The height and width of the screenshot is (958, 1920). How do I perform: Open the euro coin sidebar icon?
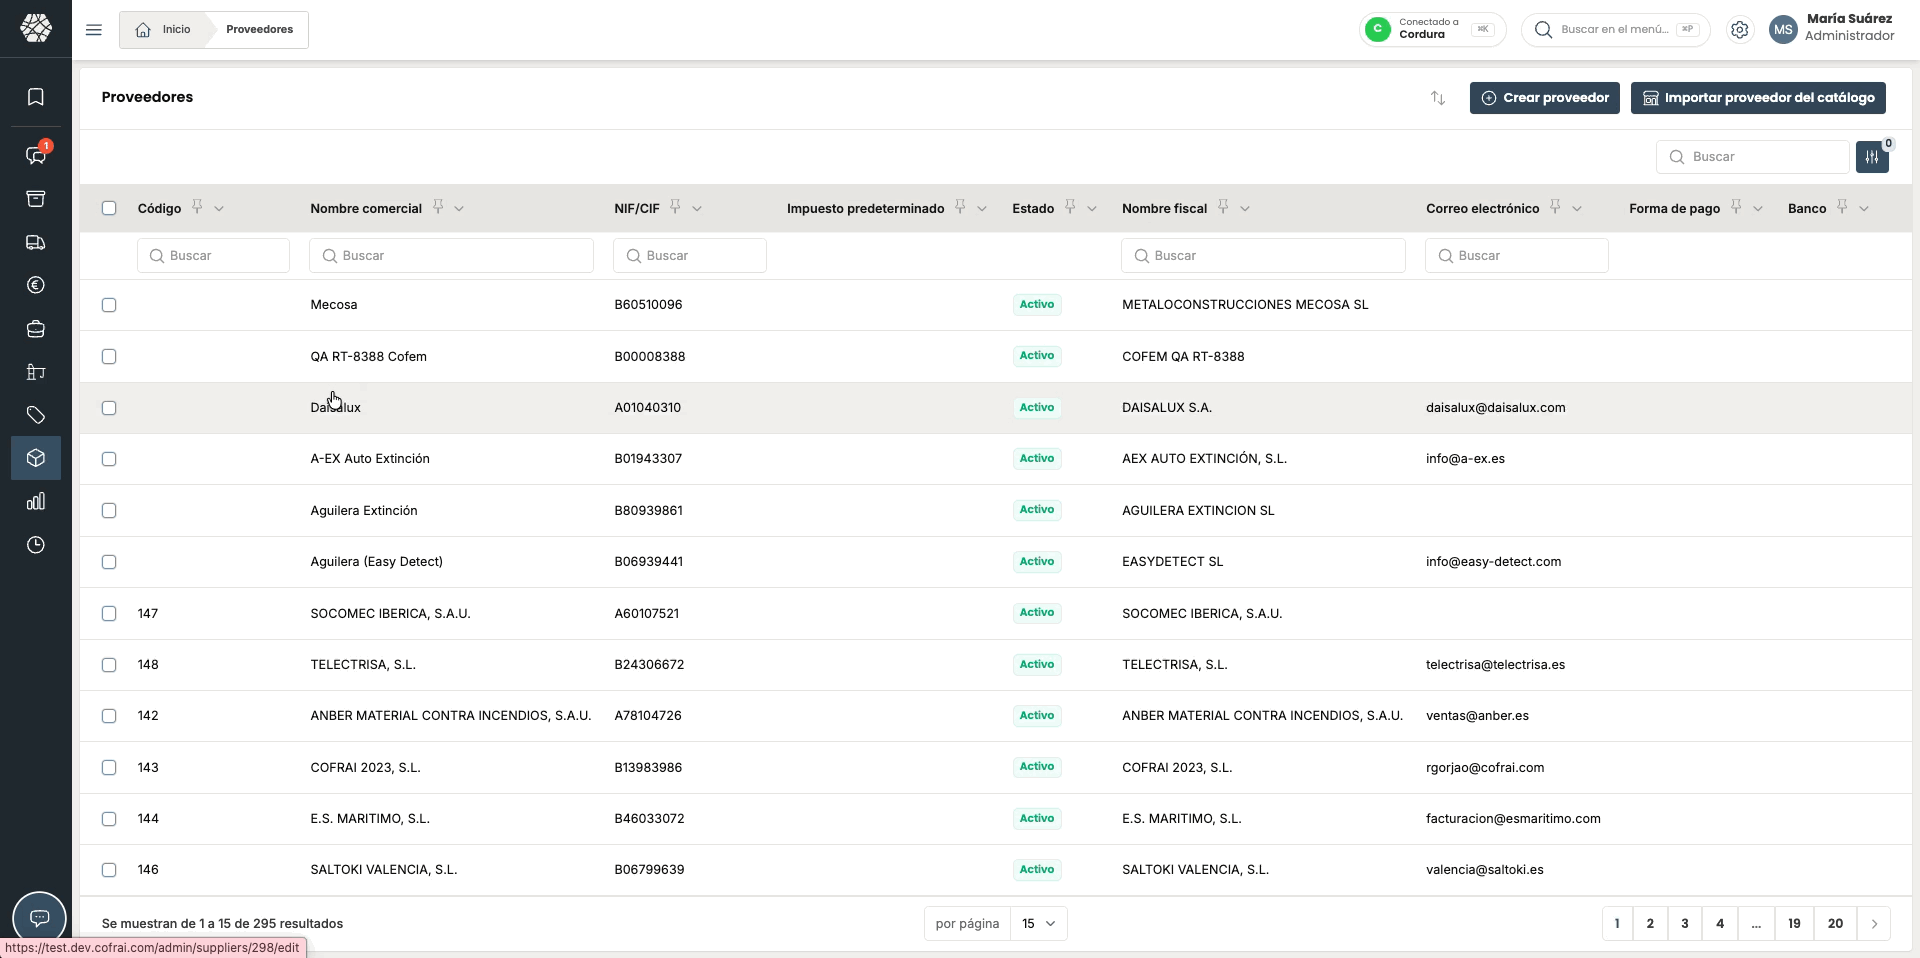(36, 286)
